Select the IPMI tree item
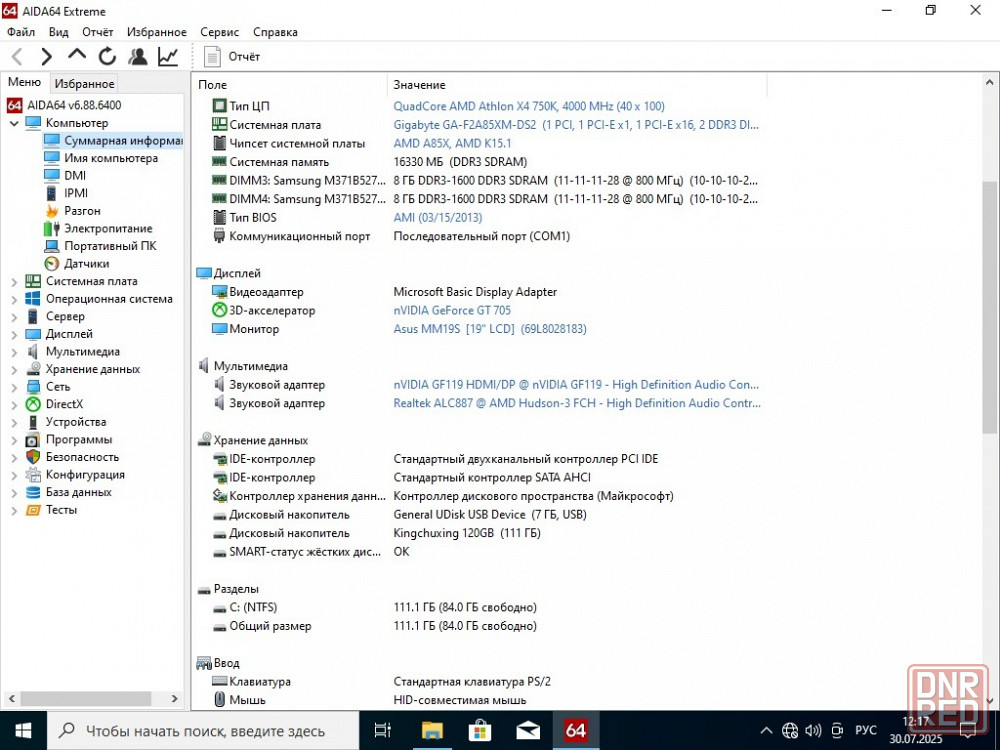1000x750 pixels. click(66, 193)
